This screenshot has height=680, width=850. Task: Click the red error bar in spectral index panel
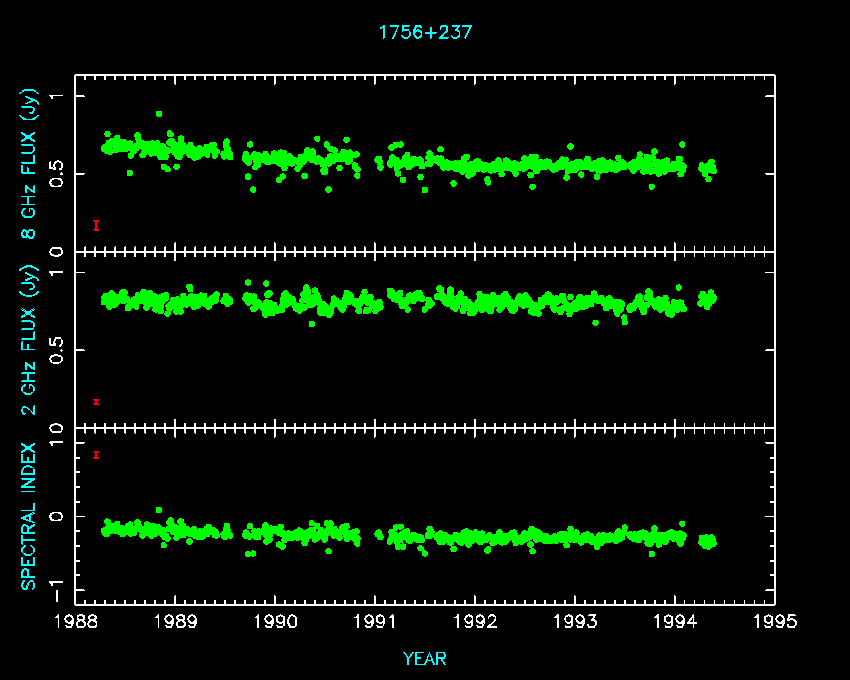96,455
